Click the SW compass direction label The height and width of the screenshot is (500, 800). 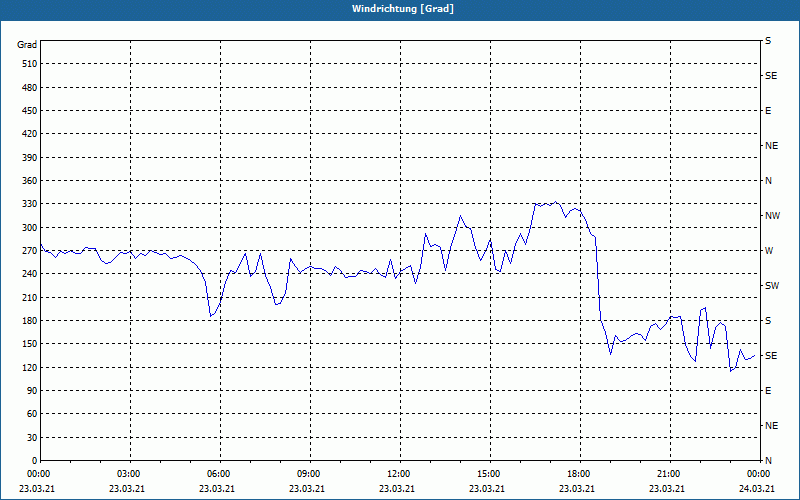click(x=772, y=286)
